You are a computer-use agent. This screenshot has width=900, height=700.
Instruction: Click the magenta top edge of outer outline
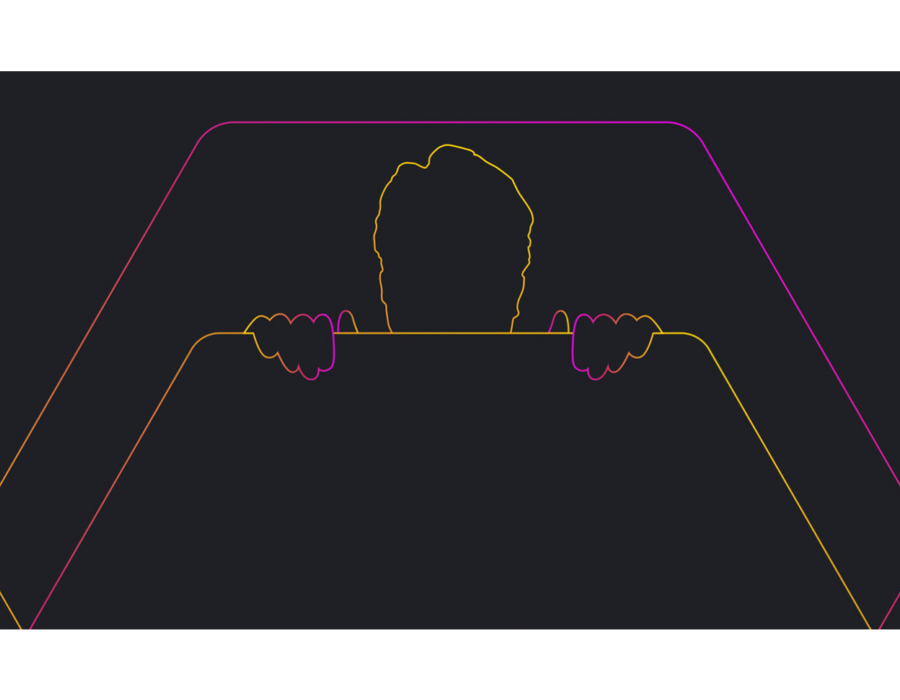450,122
